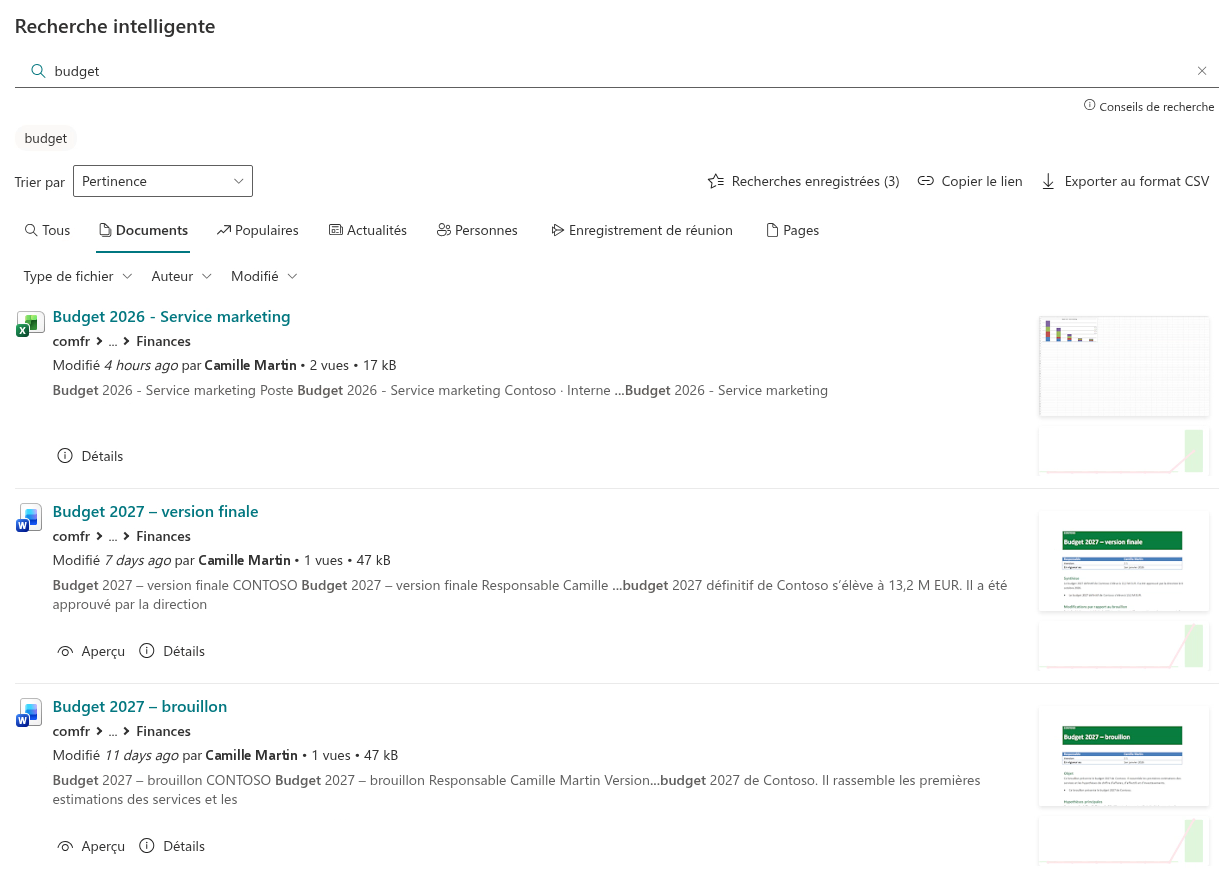Click views chart under version finale thumbnail
The width and height of the screenshot is (1220, 875).
pyautogui.click(x=1124, y=645)
